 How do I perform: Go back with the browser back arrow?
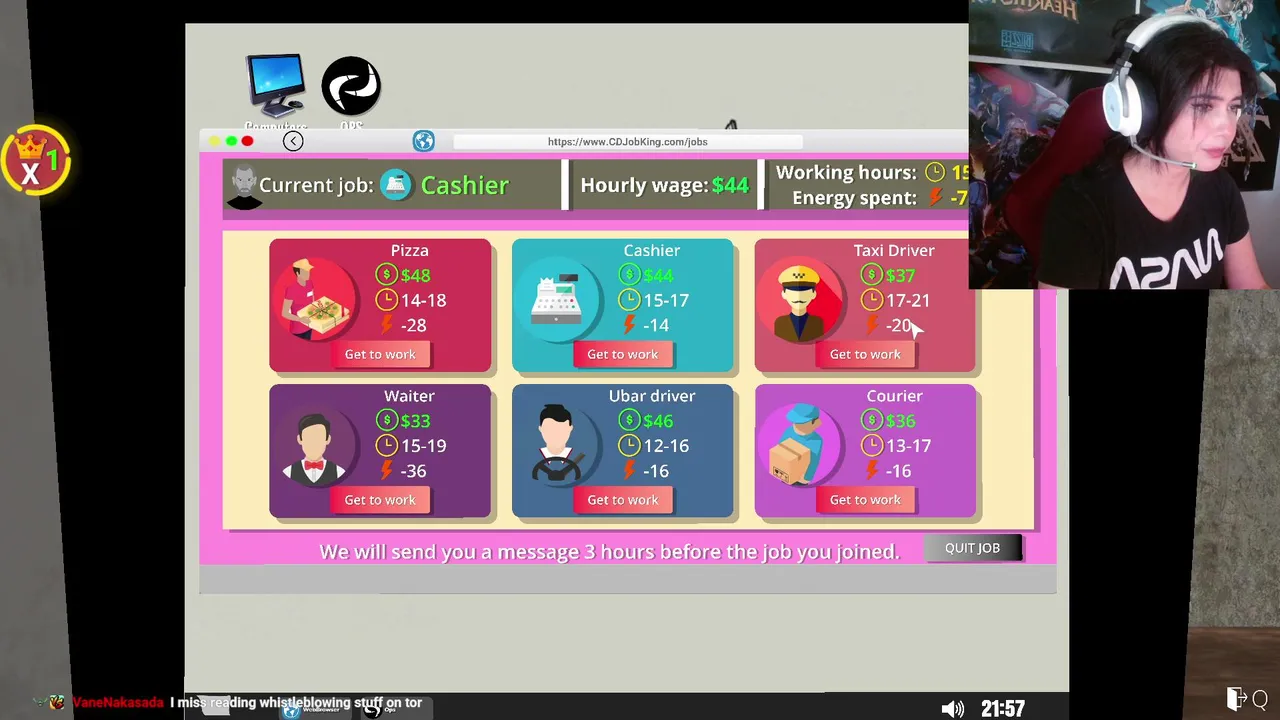point(293,141)
